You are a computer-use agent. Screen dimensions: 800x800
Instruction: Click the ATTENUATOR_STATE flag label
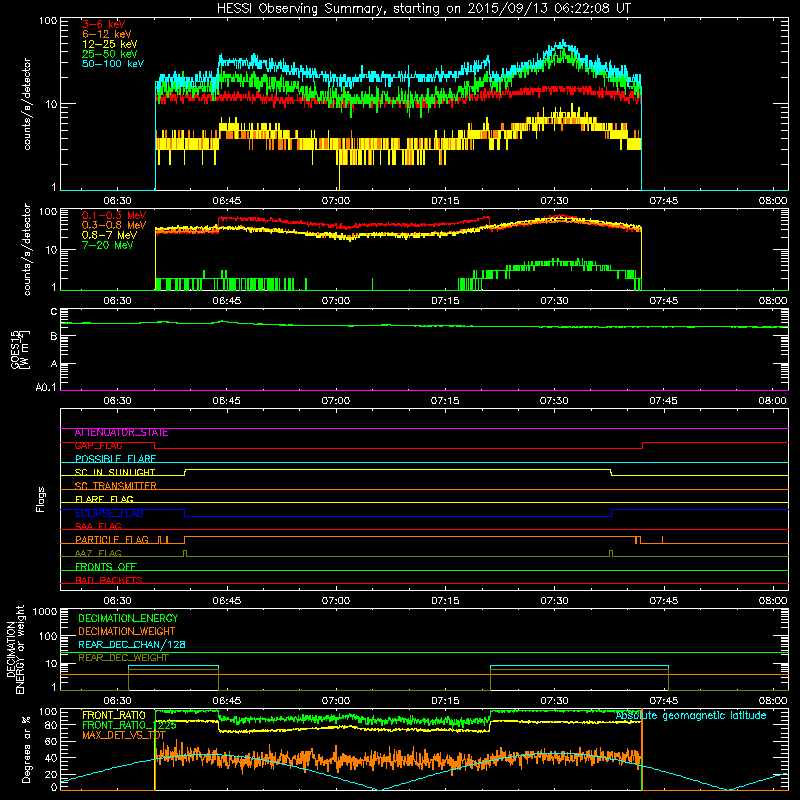[x=121, y=433]
